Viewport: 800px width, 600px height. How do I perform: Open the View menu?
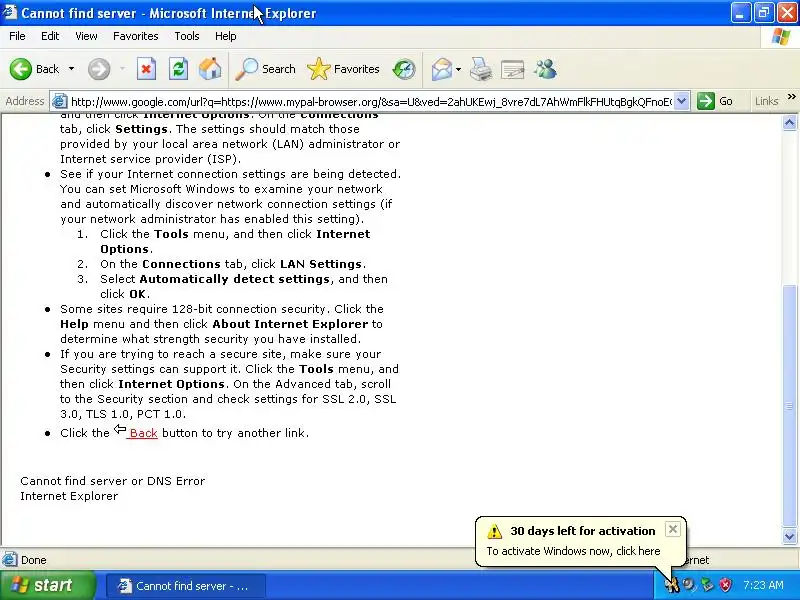click(x=86, y=36)
